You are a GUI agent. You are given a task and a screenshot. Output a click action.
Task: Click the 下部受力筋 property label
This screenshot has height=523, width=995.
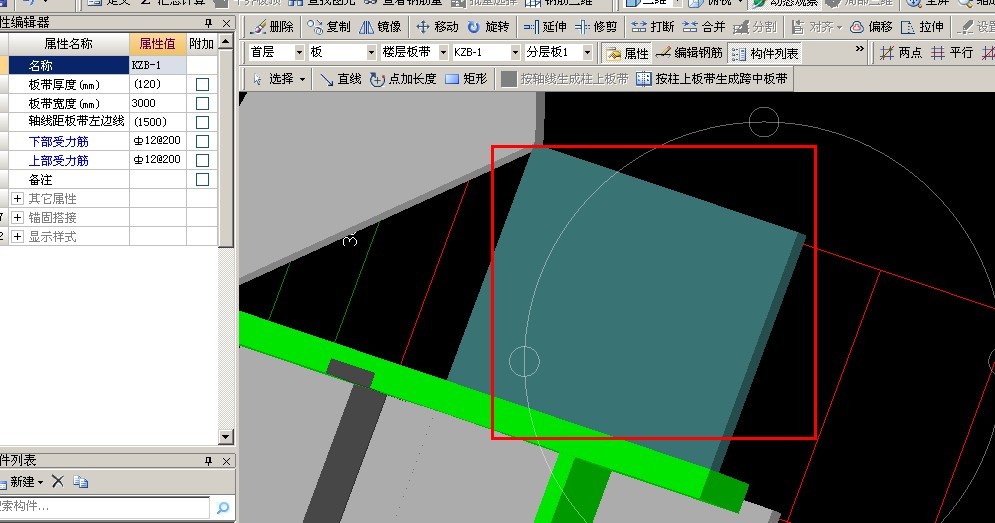tap(58, 142)
